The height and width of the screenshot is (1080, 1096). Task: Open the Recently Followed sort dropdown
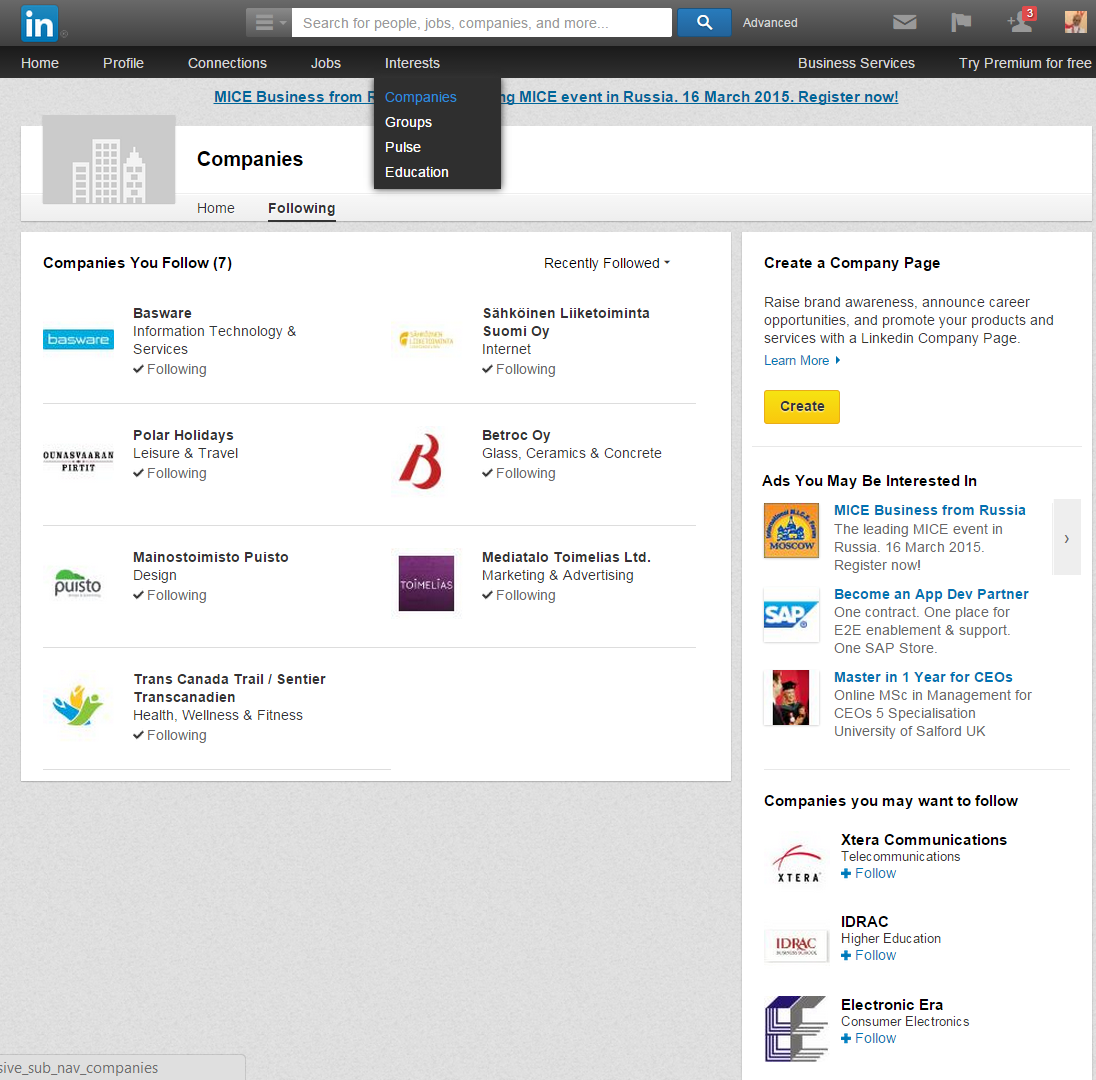pos(607,263)
